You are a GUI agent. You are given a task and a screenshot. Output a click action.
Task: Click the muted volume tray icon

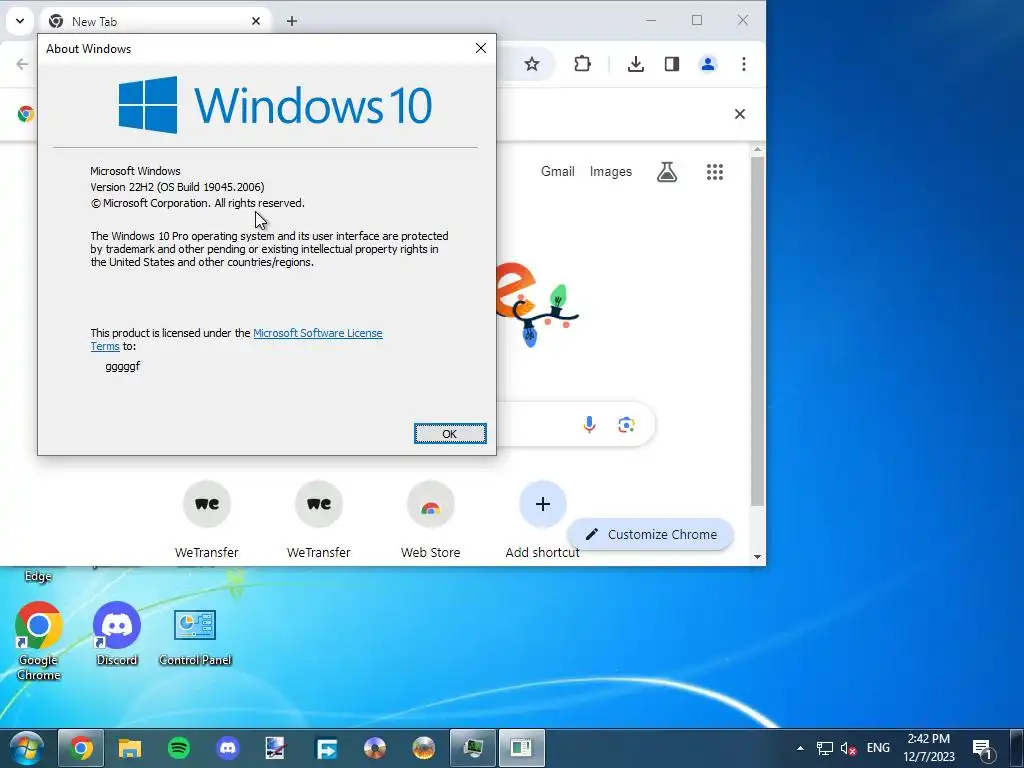[x=848, y=748]
